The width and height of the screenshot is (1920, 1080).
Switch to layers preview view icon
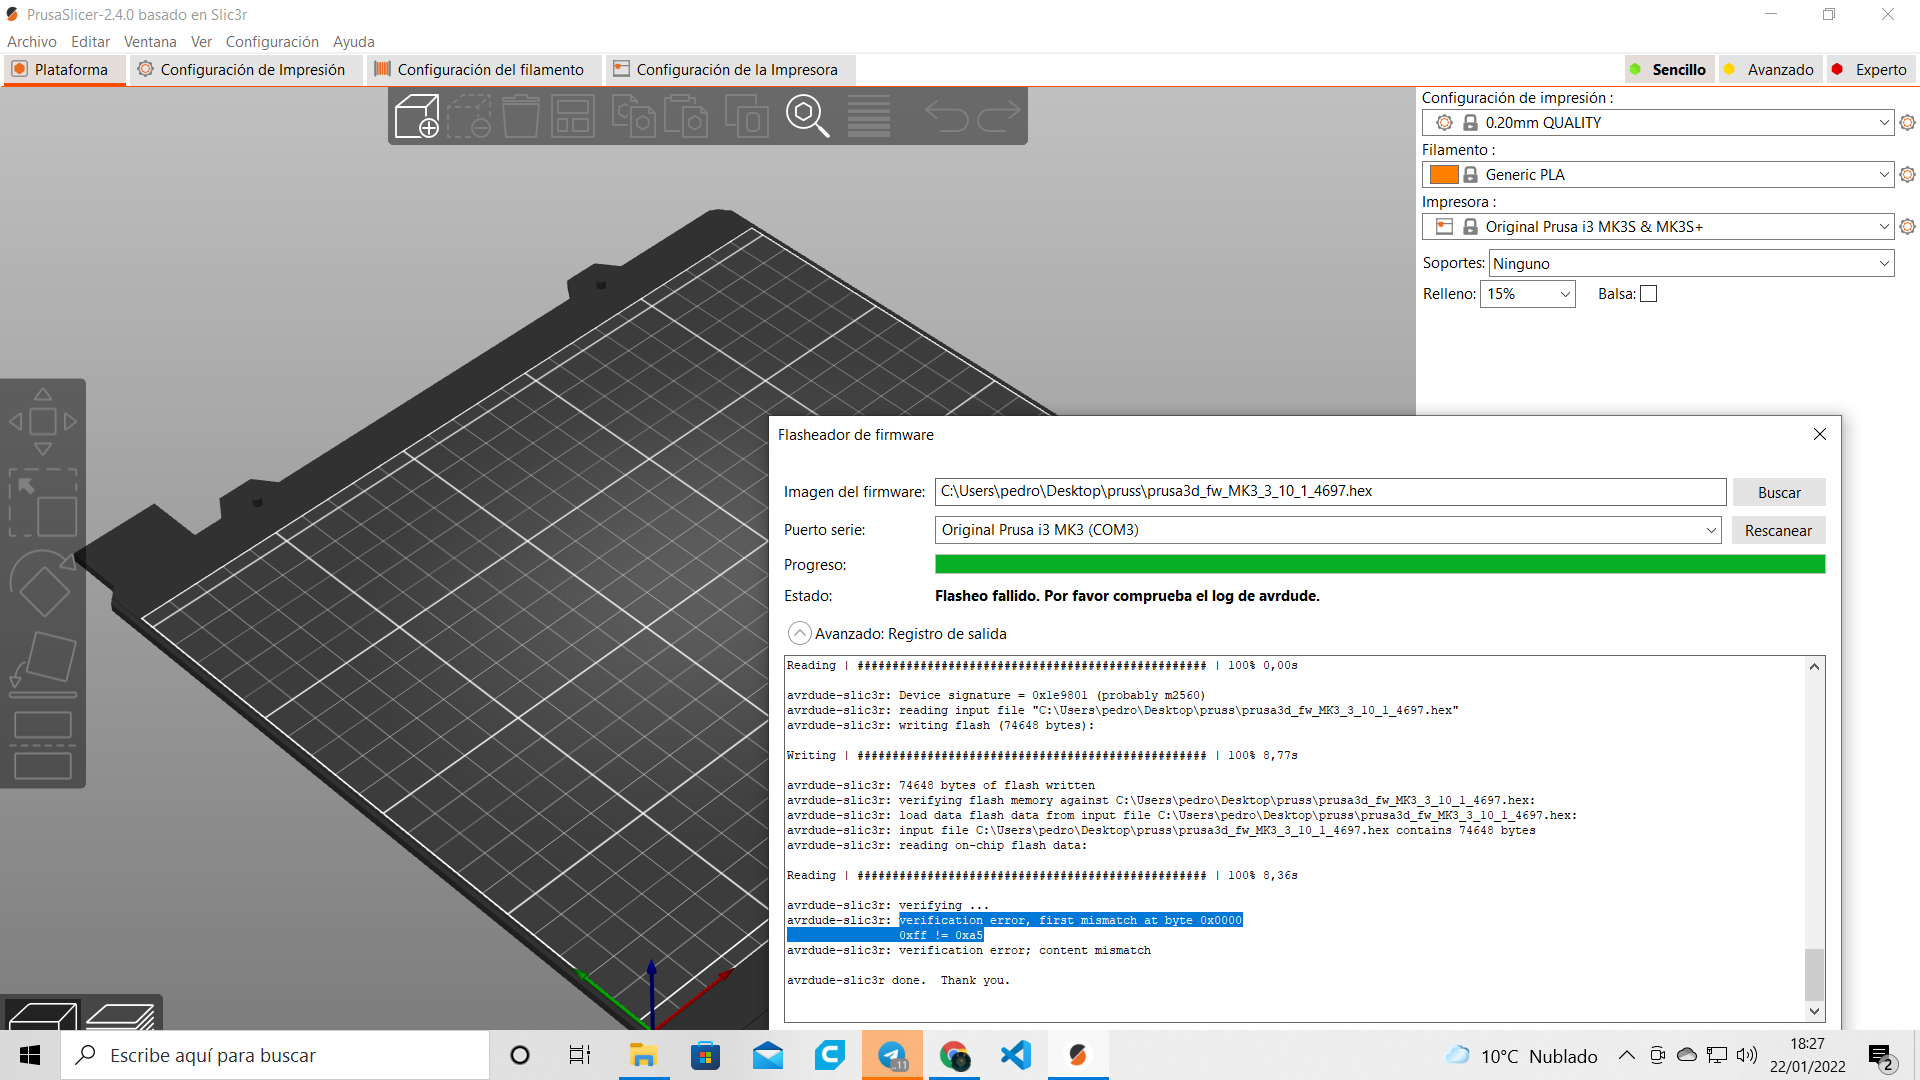(x=120, y=1015)
